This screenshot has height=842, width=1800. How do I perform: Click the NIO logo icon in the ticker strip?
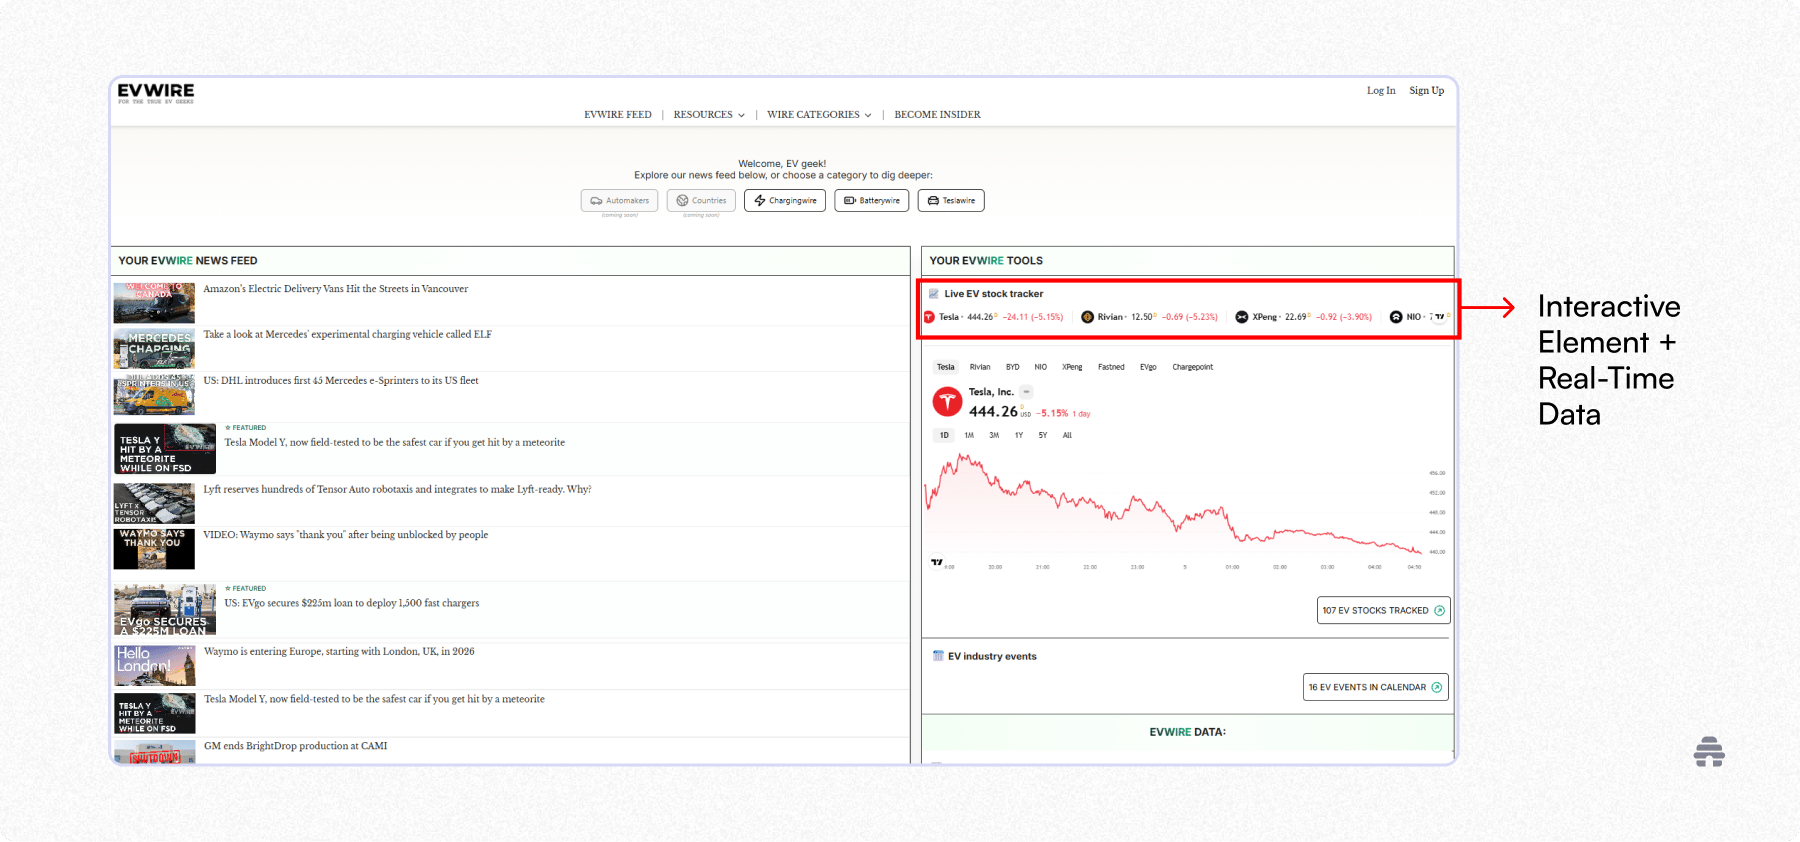pyautogui.click(x=1396, y=317)
